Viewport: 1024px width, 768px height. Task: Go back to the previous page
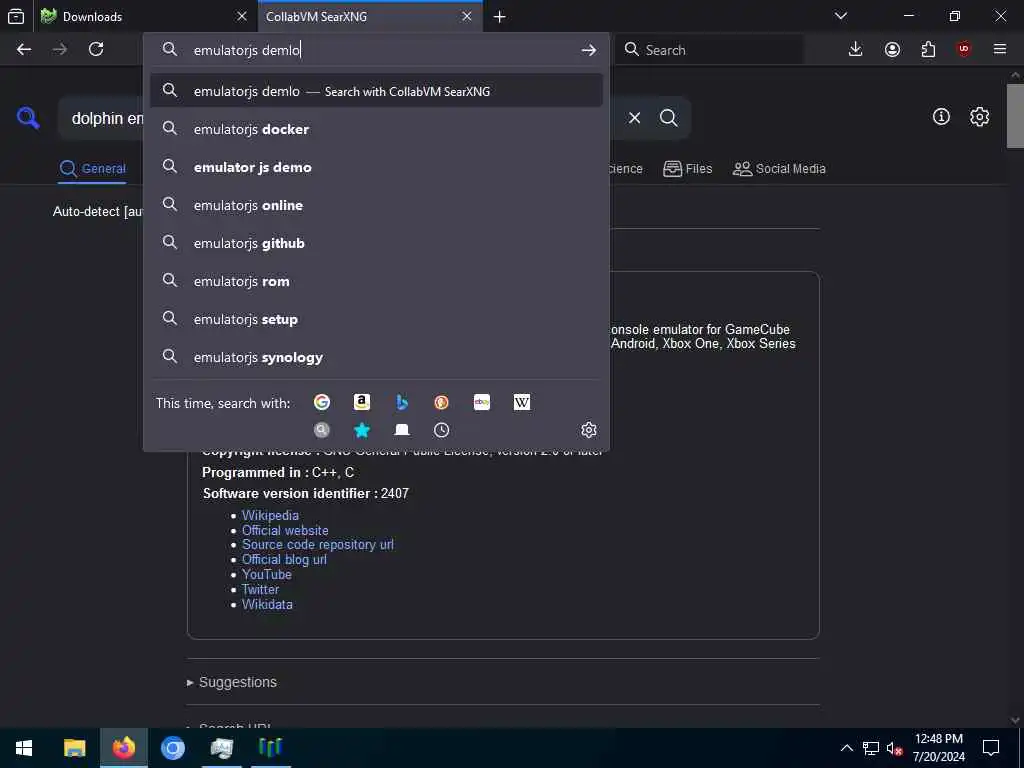pyautogui.click(x=24, y=49)
